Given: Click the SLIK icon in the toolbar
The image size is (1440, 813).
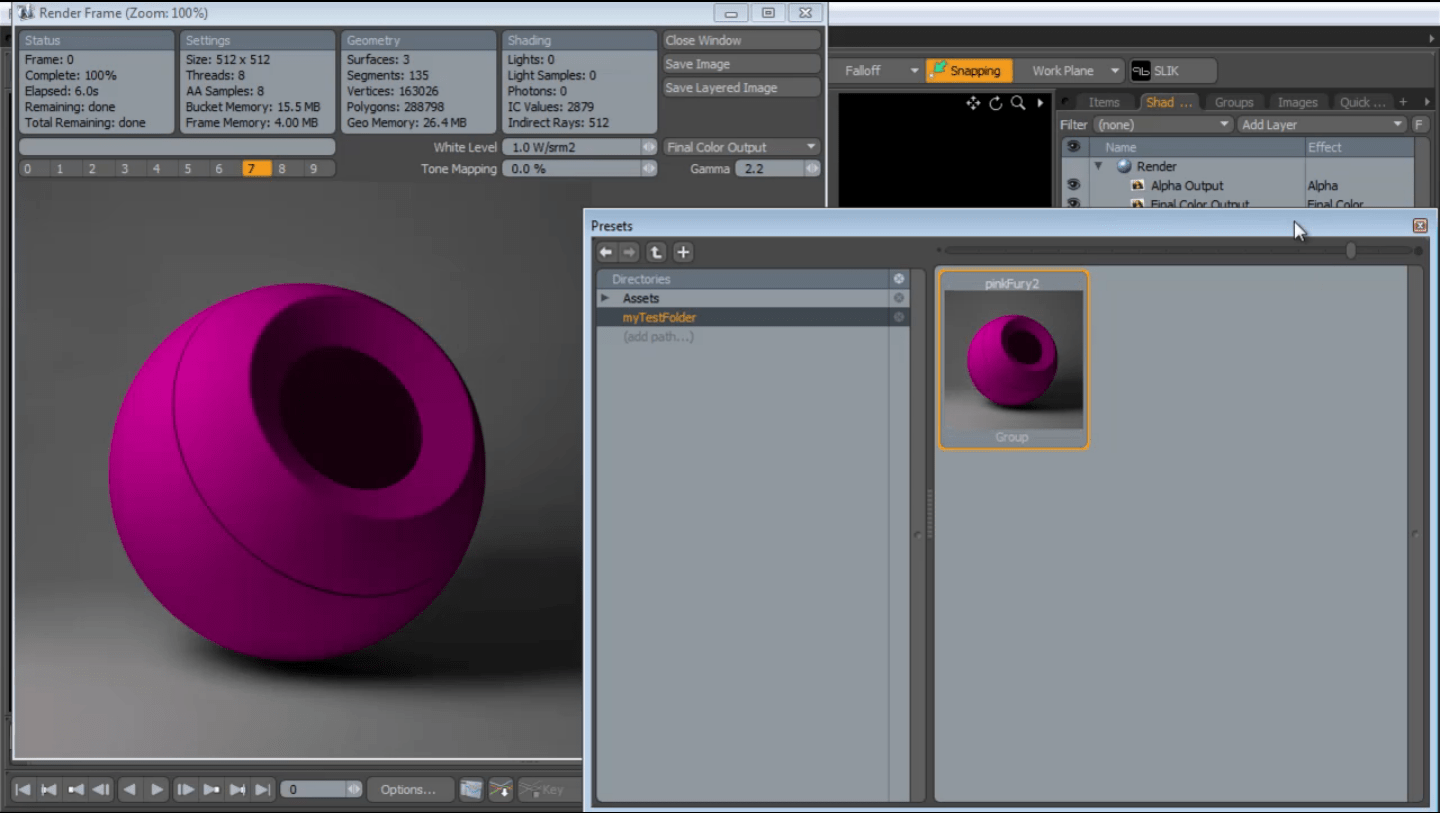Looking at the screenshot, I should 1141,71.
